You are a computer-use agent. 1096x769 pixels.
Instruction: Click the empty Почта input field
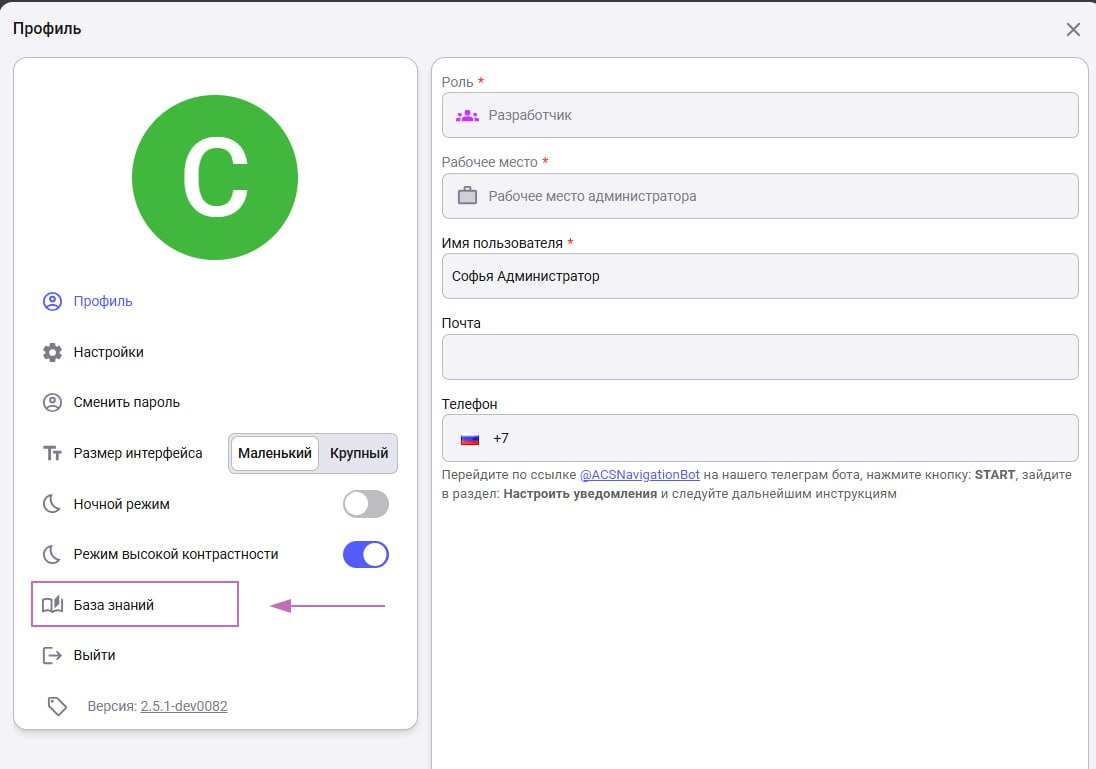click(x=760, y=357)
